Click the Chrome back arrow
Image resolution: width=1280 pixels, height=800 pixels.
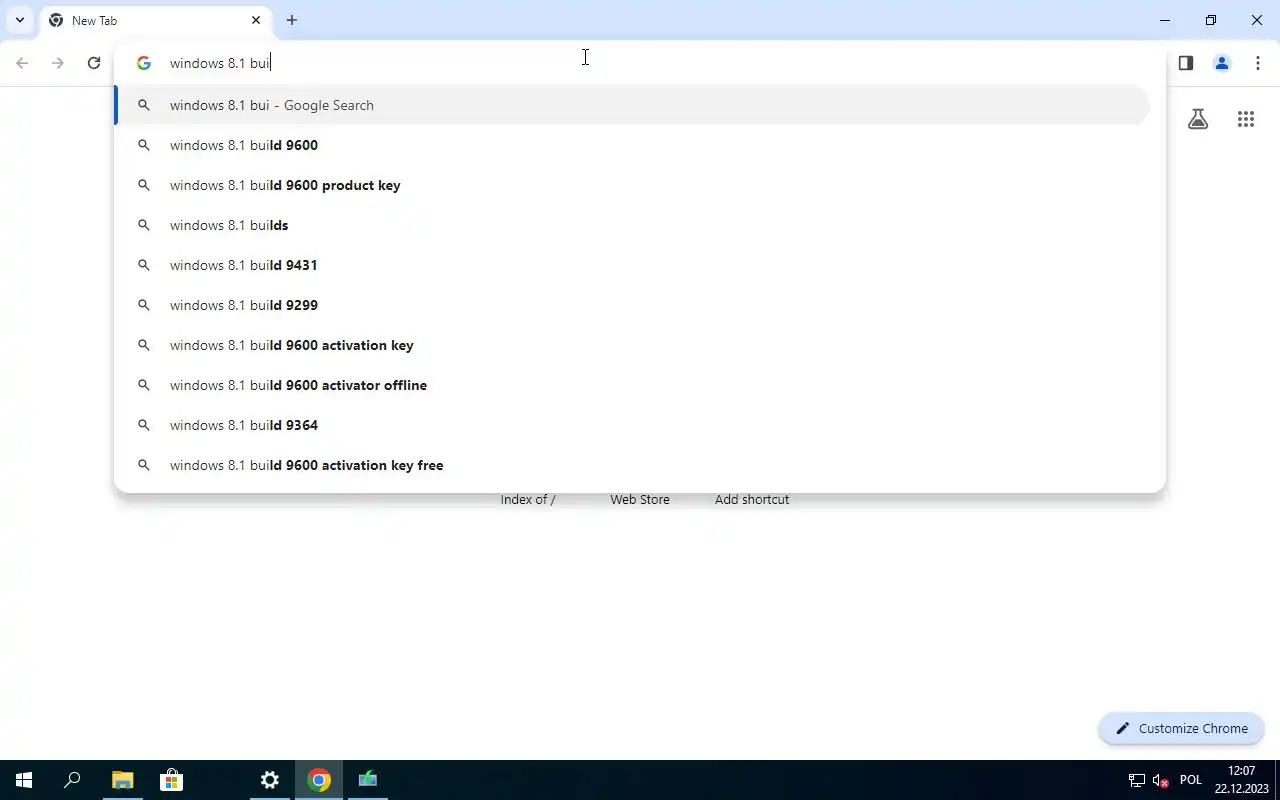[22, 63]
